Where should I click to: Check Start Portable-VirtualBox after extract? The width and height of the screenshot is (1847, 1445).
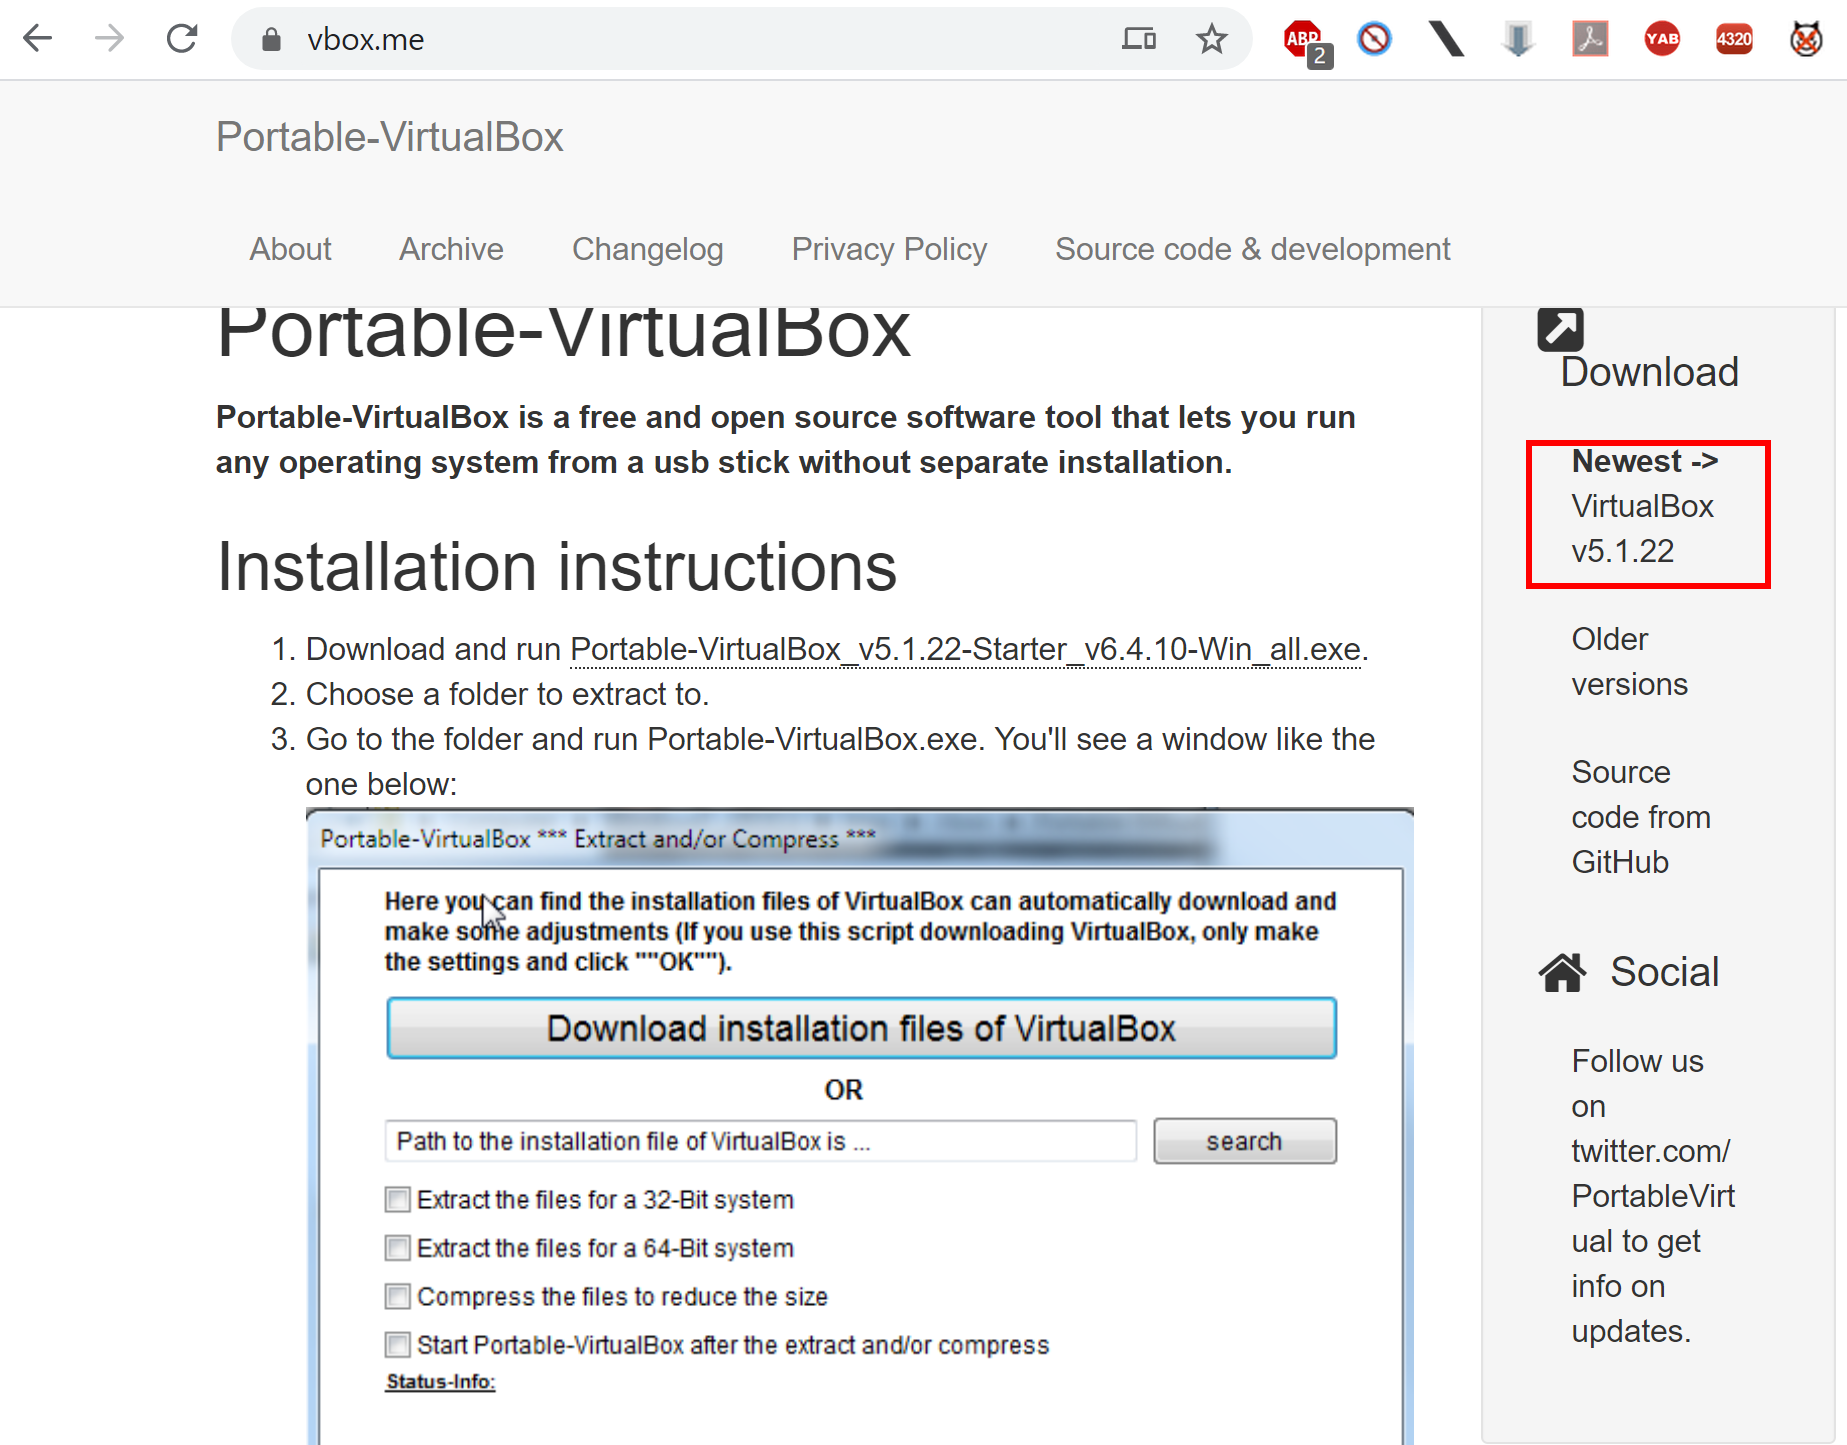pos(398,1345)
